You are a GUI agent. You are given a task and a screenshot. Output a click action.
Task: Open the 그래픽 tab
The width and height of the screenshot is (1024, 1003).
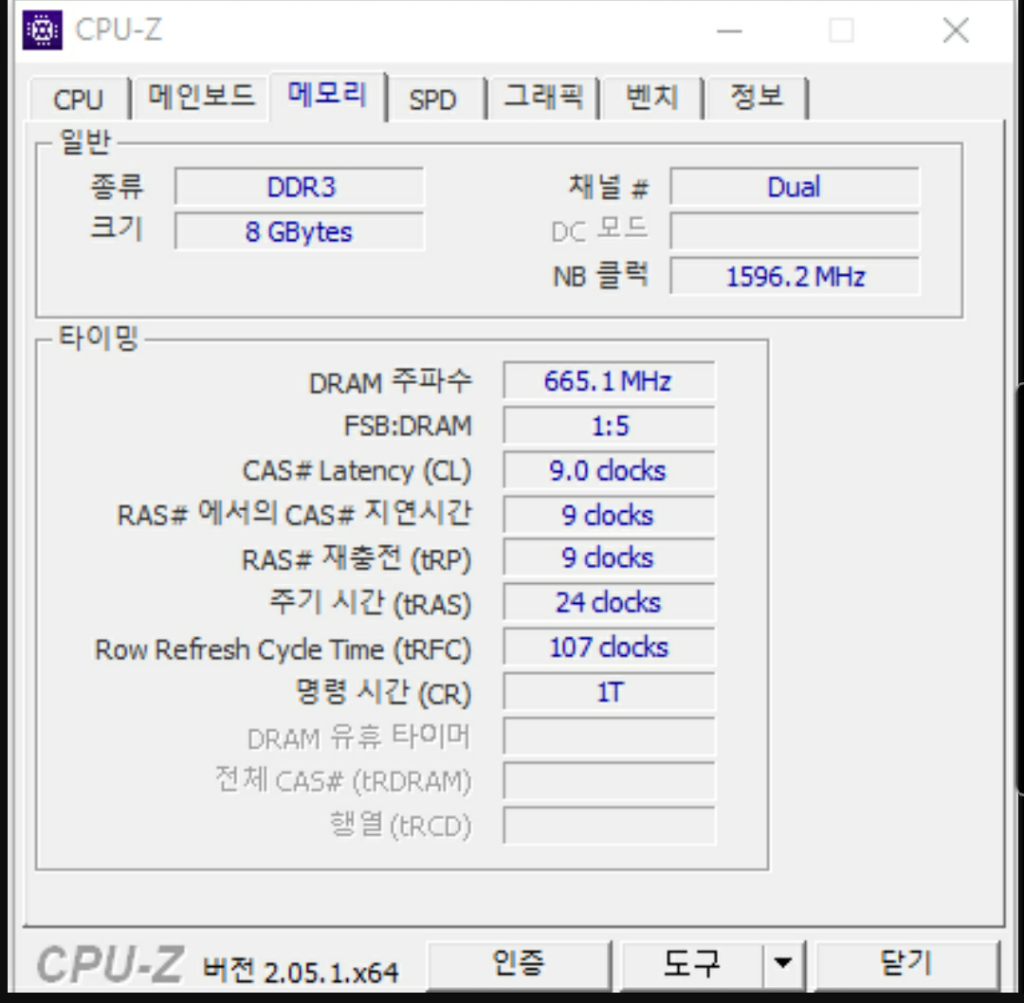click(x=542, y=97)
